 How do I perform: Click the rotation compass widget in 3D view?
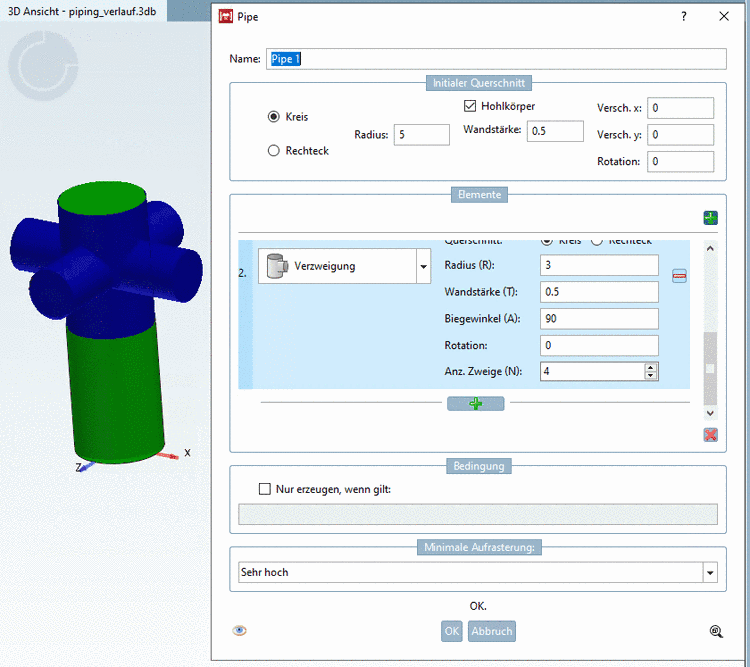point(44,66)
